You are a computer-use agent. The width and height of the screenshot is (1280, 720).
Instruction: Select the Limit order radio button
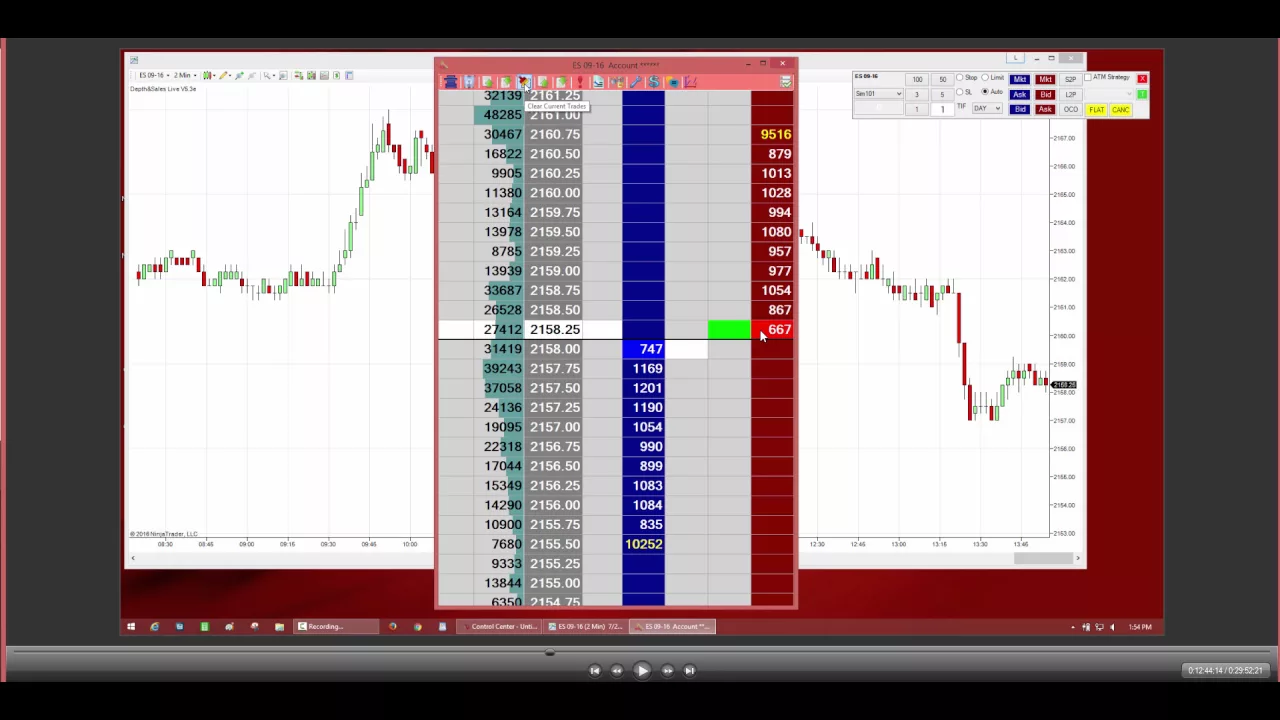click(985, 77)
